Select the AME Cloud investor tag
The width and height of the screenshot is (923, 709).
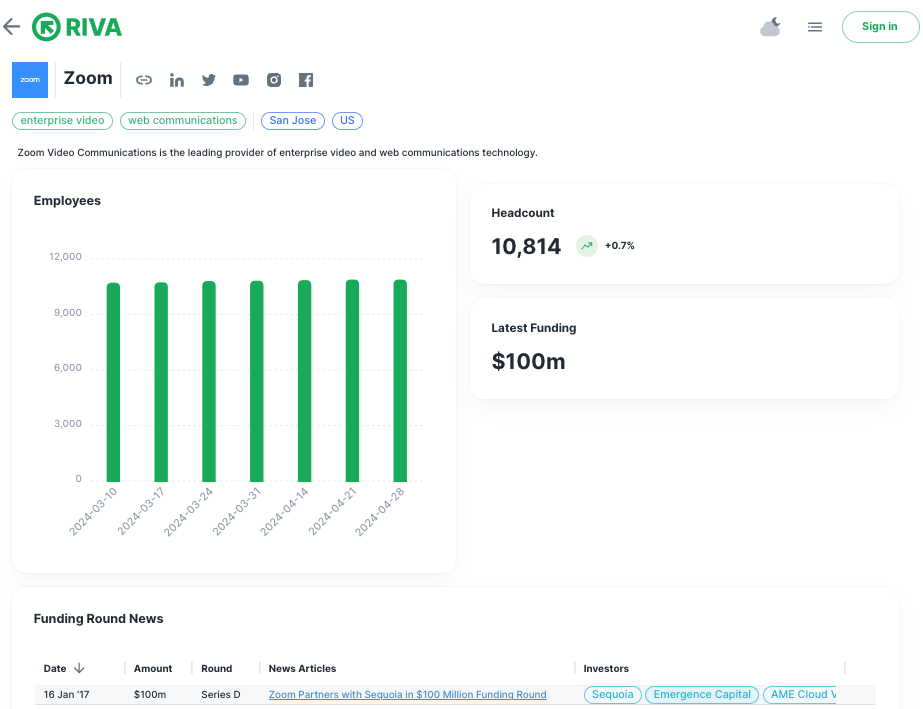tap(800, 694)
